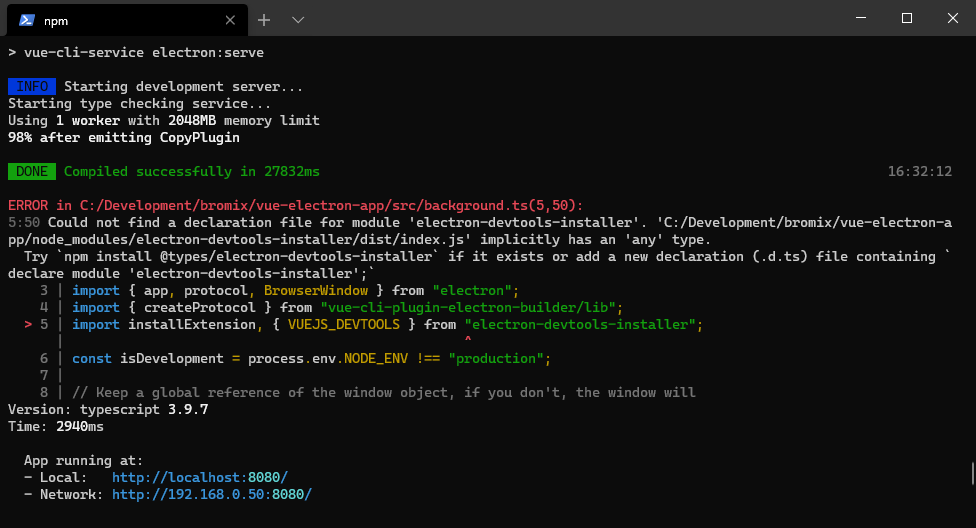Click VUEJS_DEVTOOLS identifier on line 5
Image resolution: width=976 pixels, height=528 pixels.
[344, 324]
